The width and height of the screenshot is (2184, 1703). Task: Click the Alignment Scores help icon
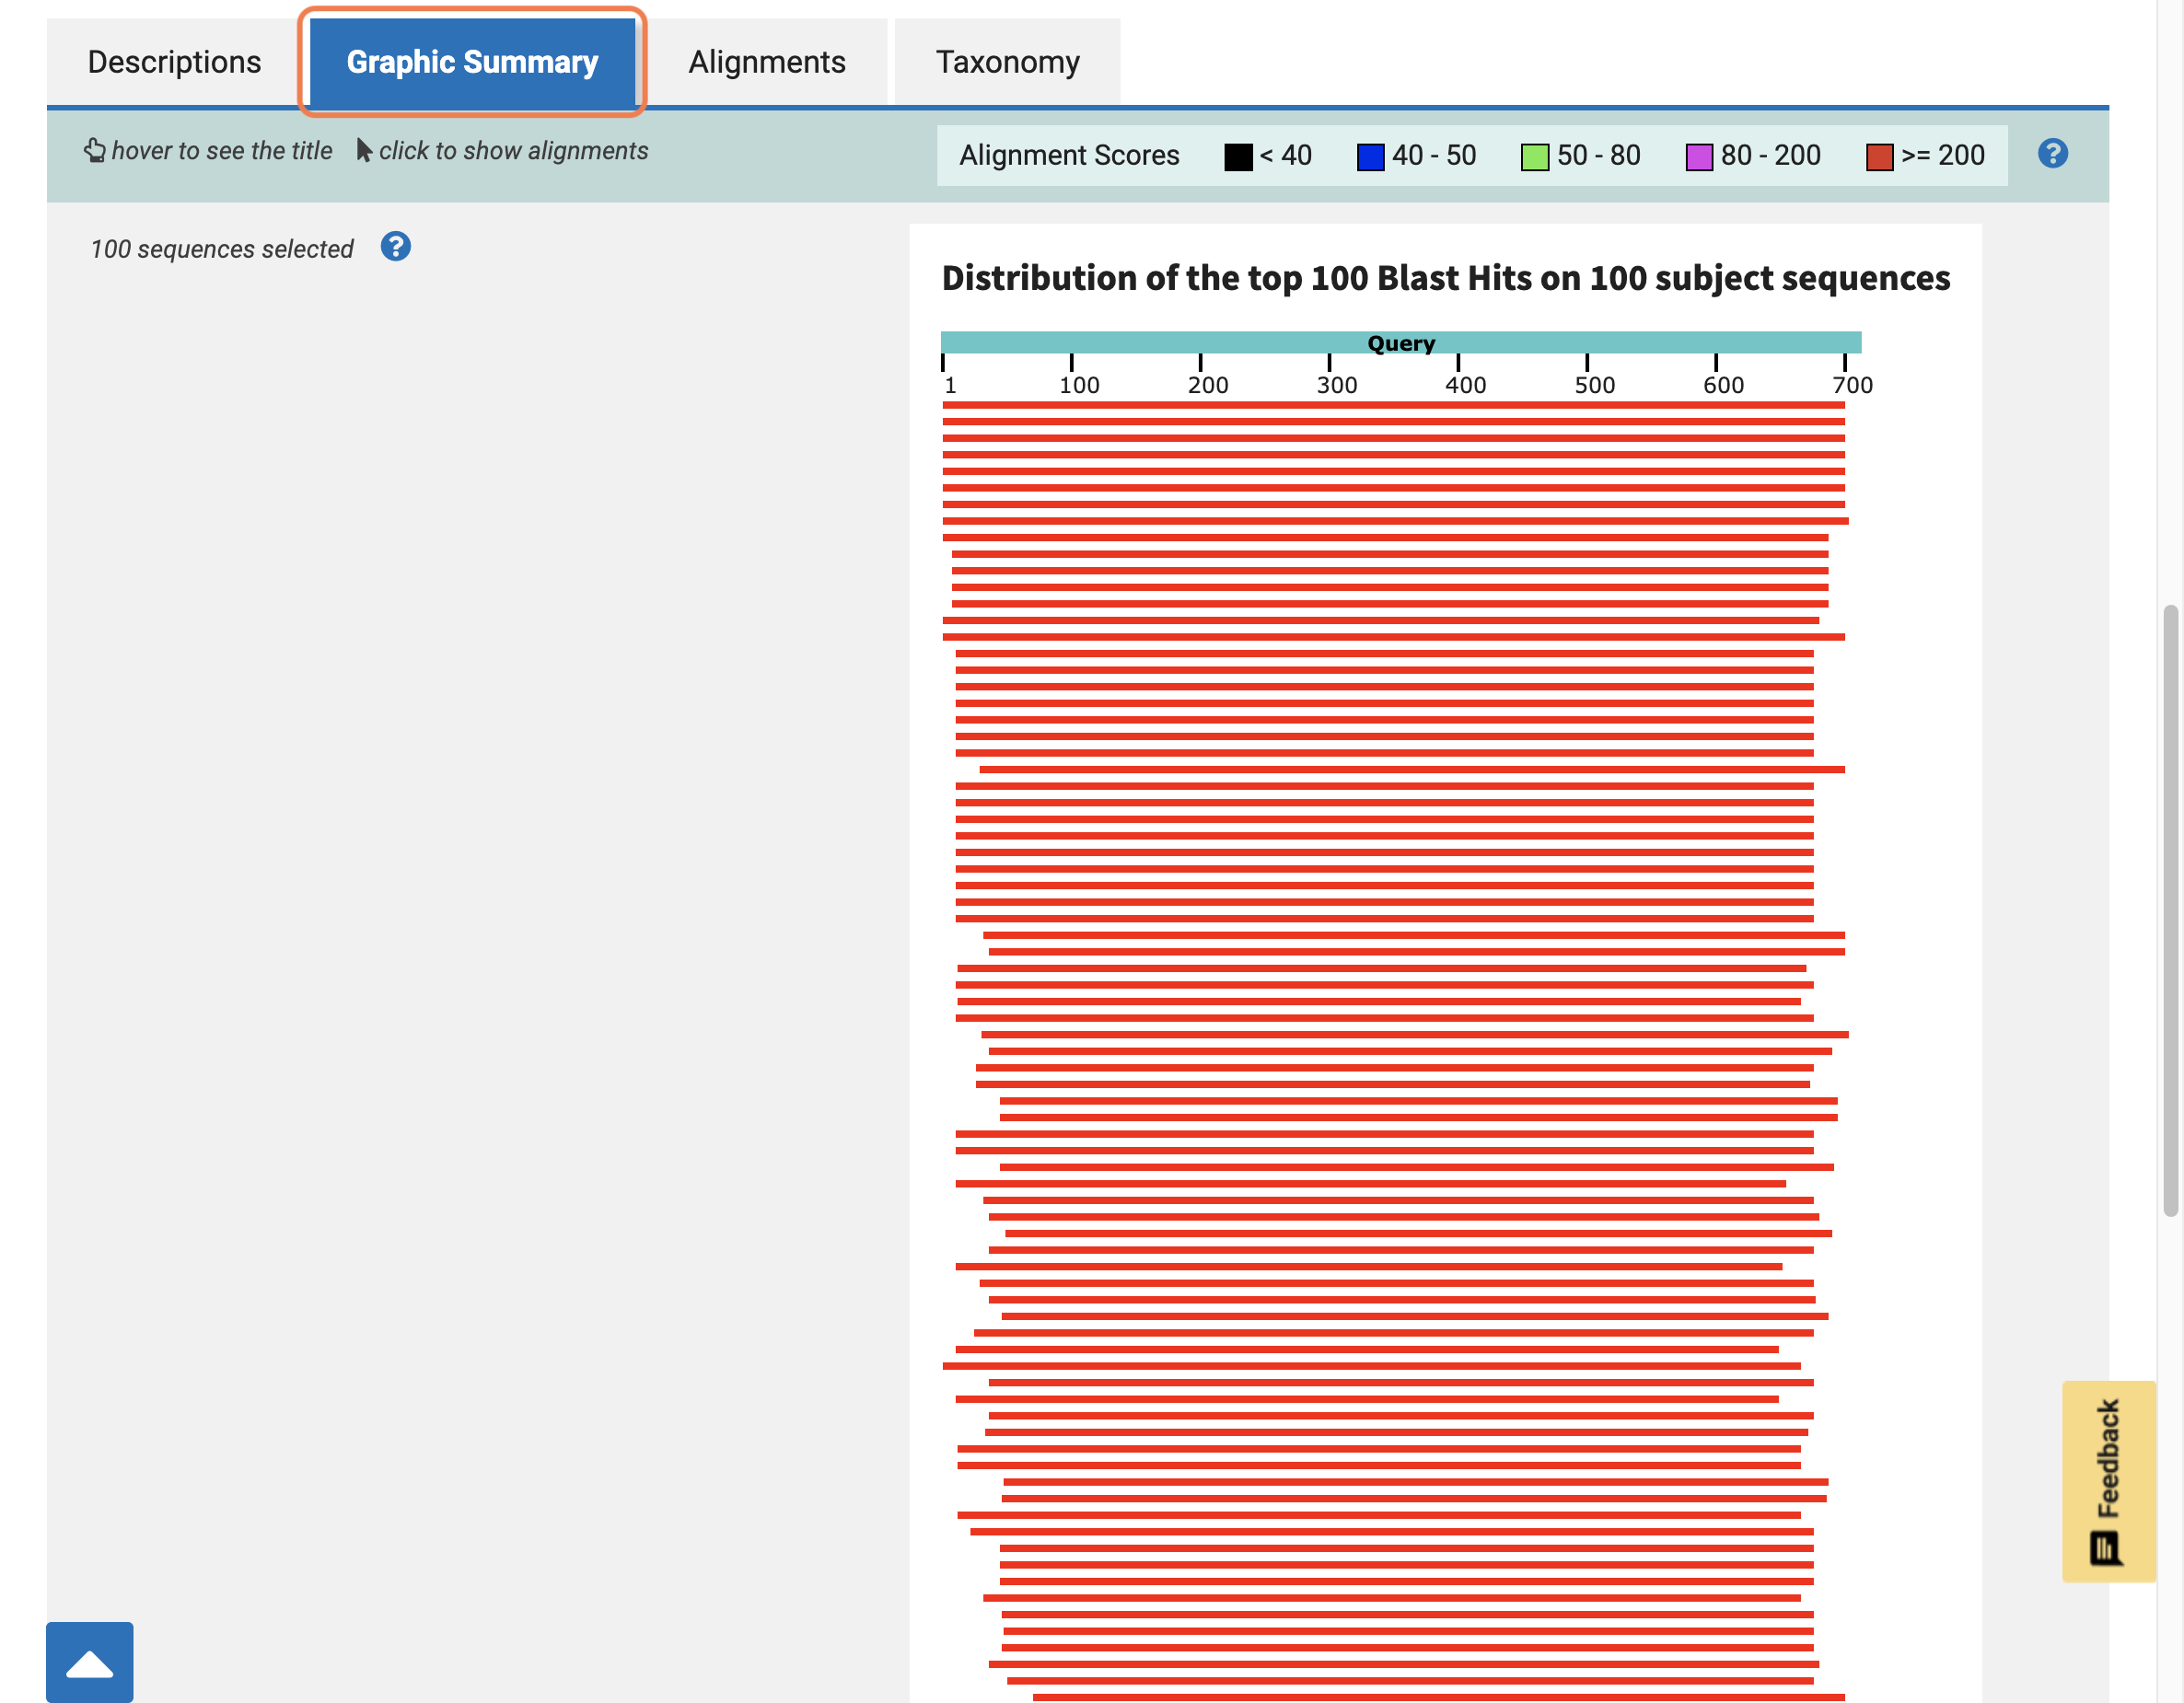pyautogui.click(x=2052, y=154)
